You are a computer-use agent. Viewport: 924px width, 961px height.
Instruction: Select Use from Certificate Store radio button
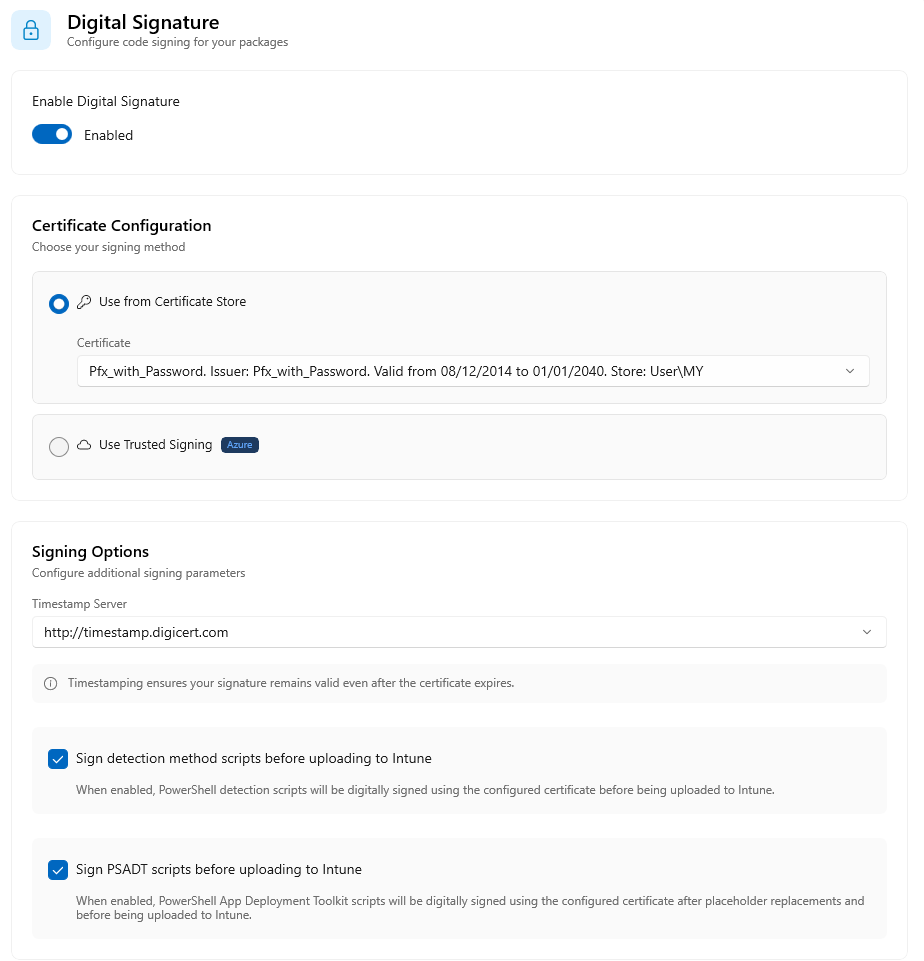click(59, 303)
